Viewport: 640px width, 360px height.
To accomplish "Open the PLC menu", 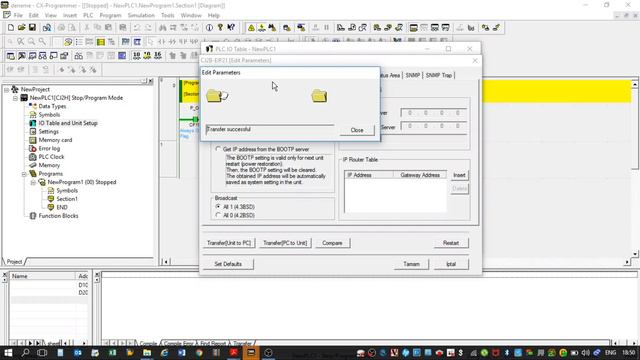I will [88, 16].
